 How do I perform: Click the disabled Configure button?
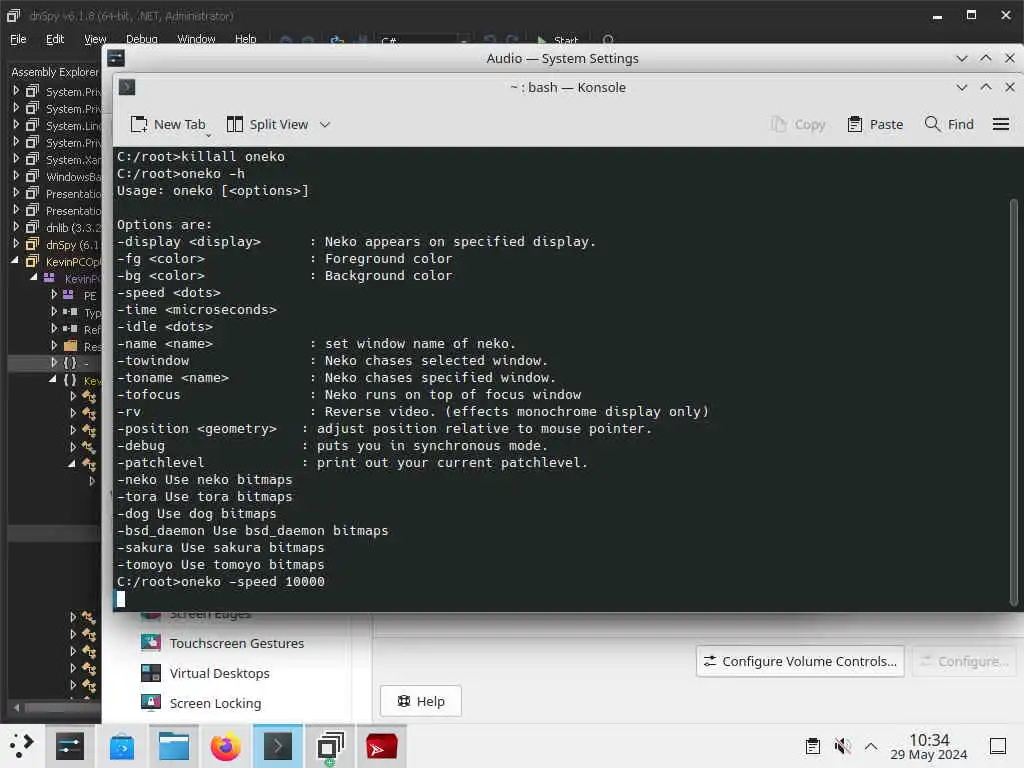pos(964,662)
